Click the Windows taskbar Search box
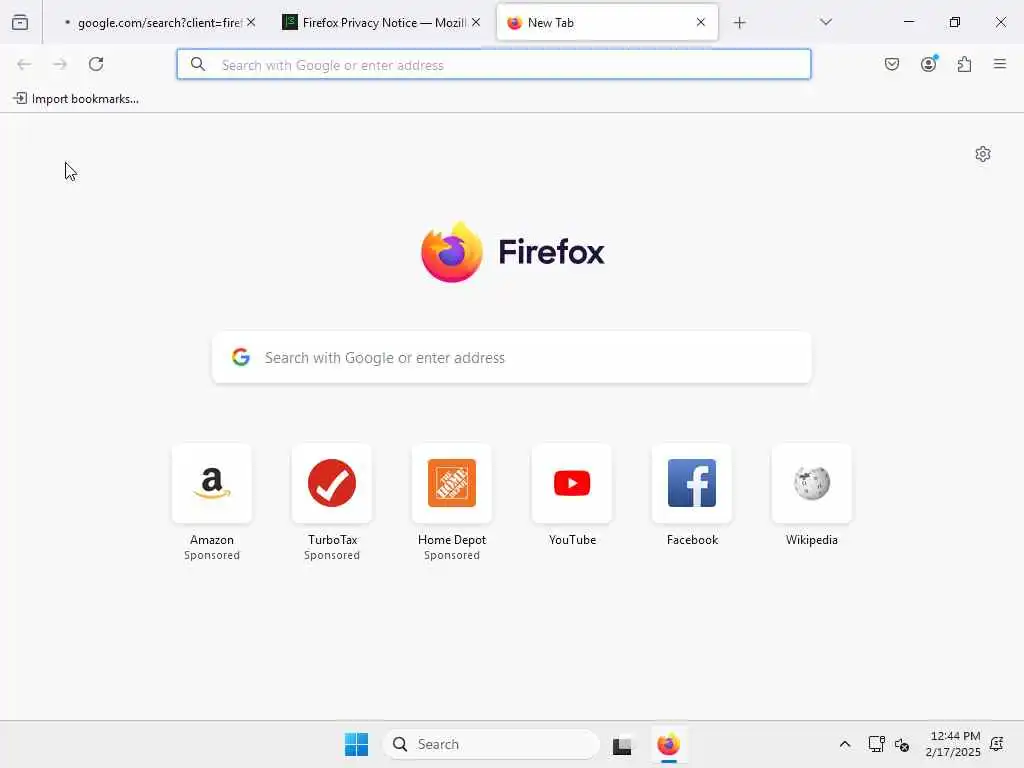Image resolution: width=1024 pixels, height=768 pixels. (x=491, y=744)
